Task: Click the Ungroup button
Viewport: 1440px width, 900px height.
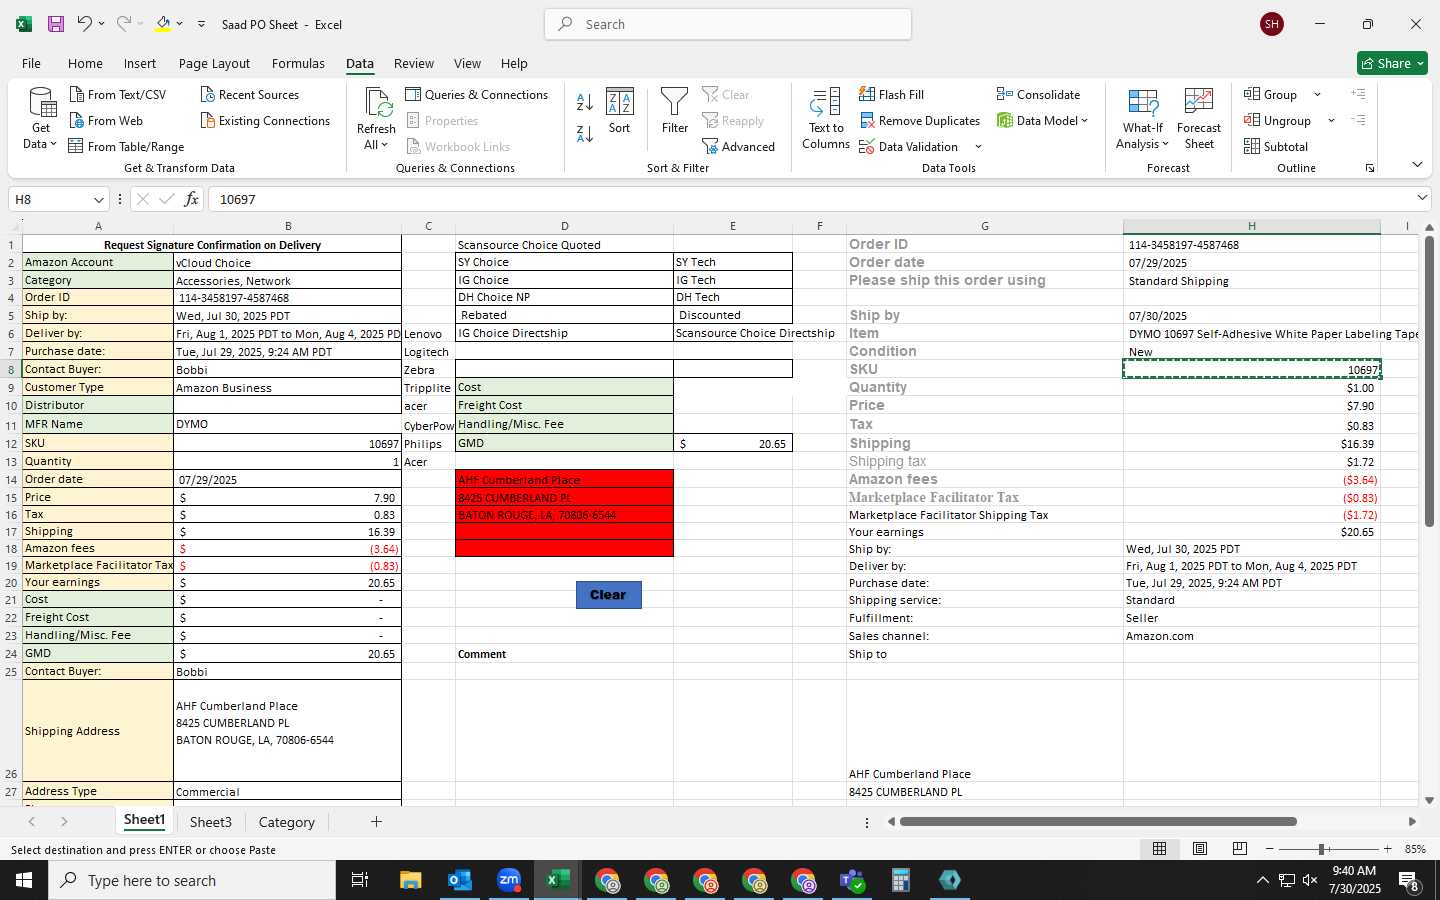Action: pyautogui.click(x=1277, y=121)
